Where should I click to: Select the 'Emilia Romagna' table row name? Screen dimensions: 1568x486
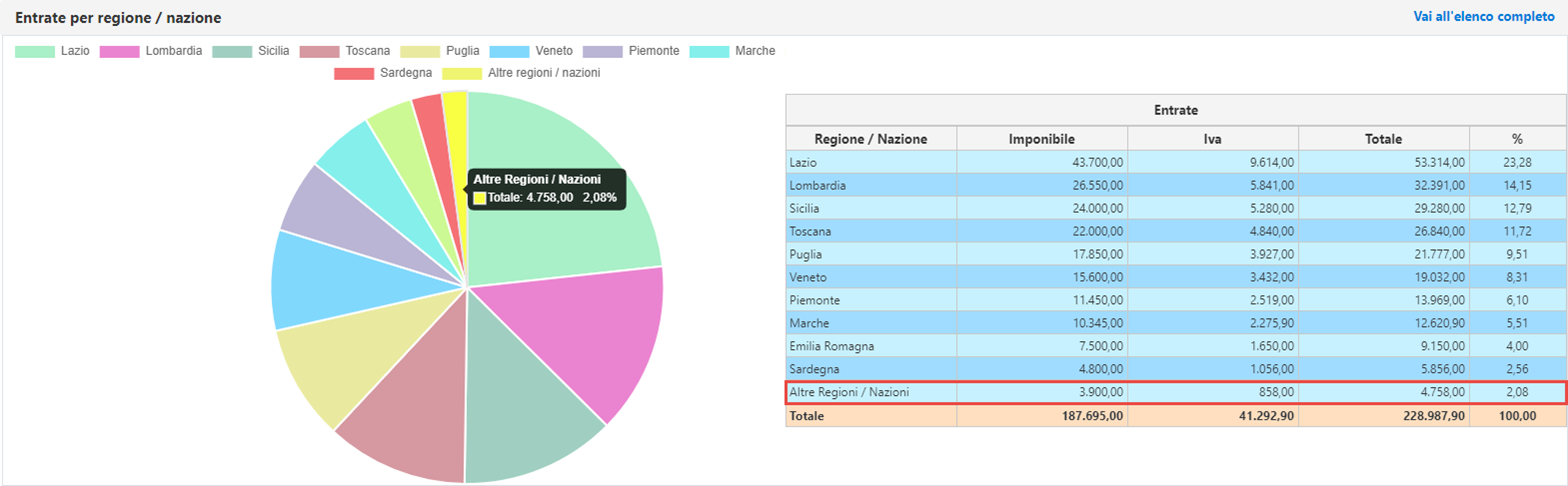click(x=832, y=346)
